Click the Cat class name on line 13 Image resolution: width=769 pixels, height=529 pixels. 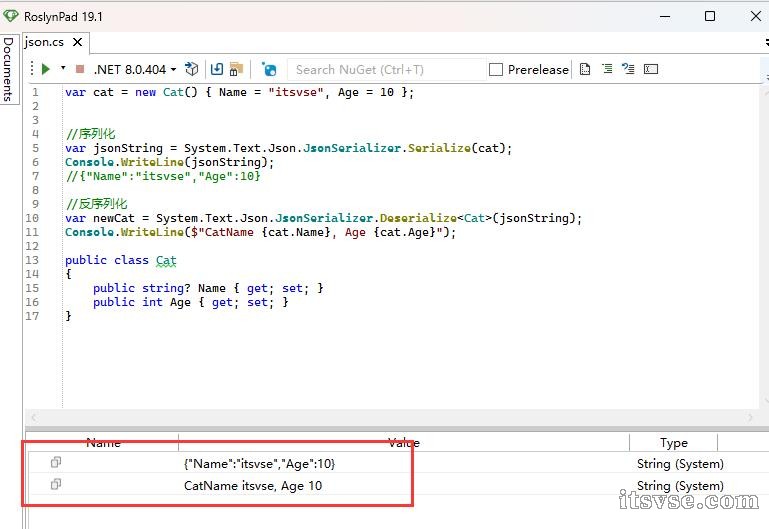166,260
